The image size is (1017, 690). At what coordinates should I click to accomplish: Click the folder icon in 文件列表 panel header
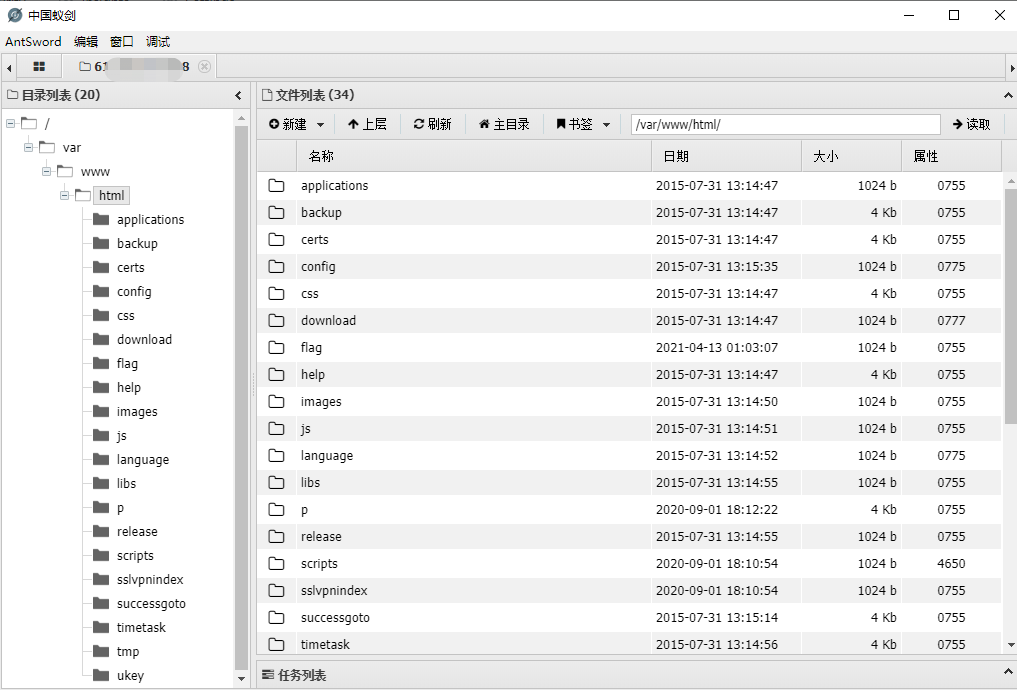pos(265,97)
